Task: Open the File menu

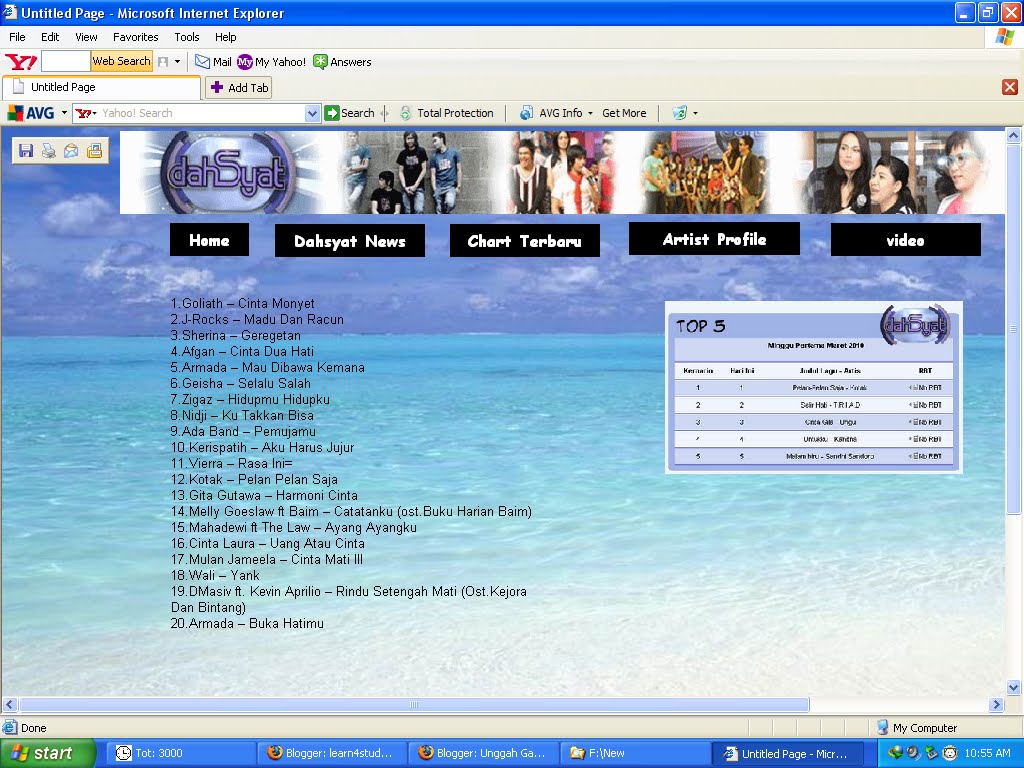Action: point(17,37)
